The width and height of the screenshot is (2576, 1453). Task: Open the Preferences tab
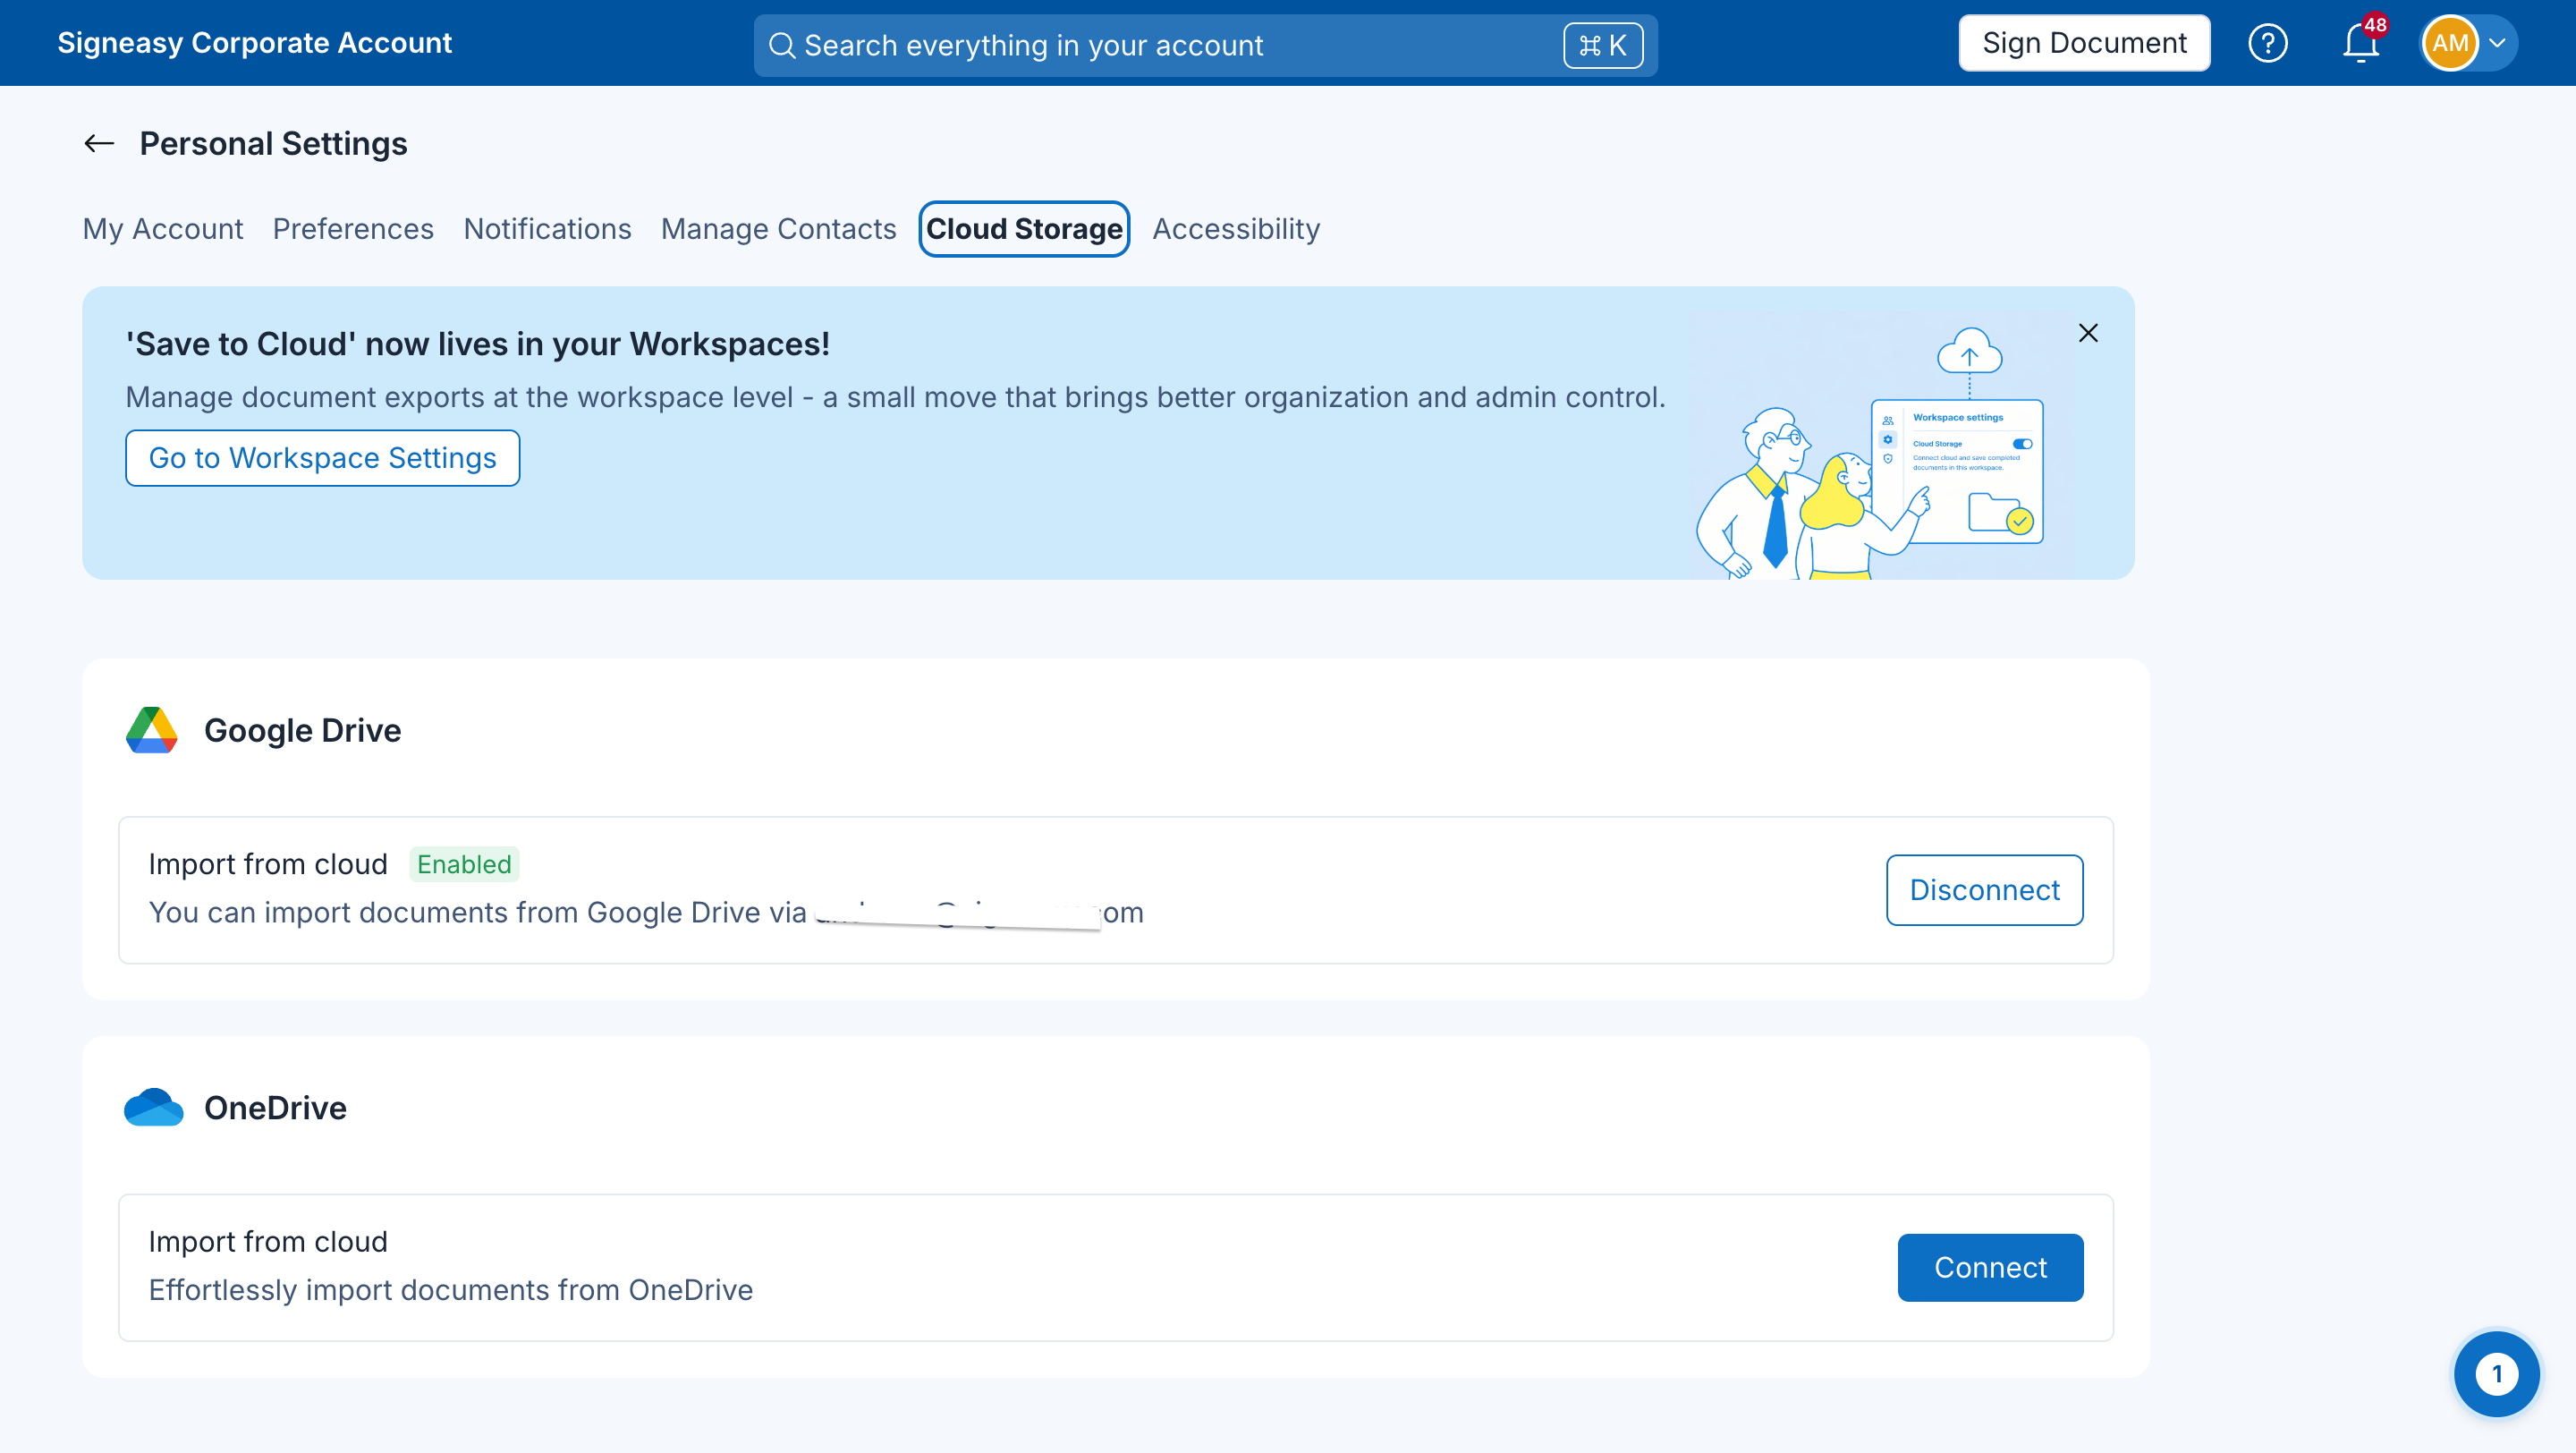[x=353, y=229]
